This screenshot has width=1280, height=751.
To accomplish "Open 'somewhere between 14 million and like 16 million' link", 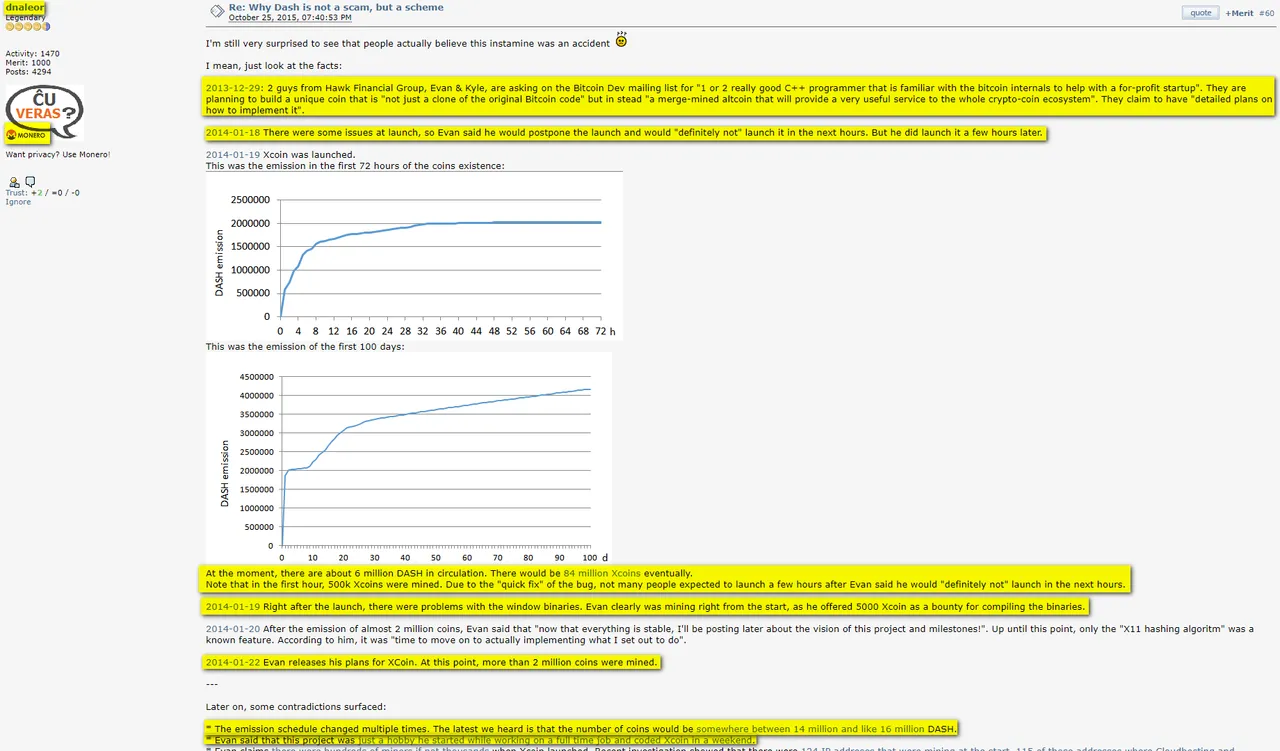I will 810,729.
